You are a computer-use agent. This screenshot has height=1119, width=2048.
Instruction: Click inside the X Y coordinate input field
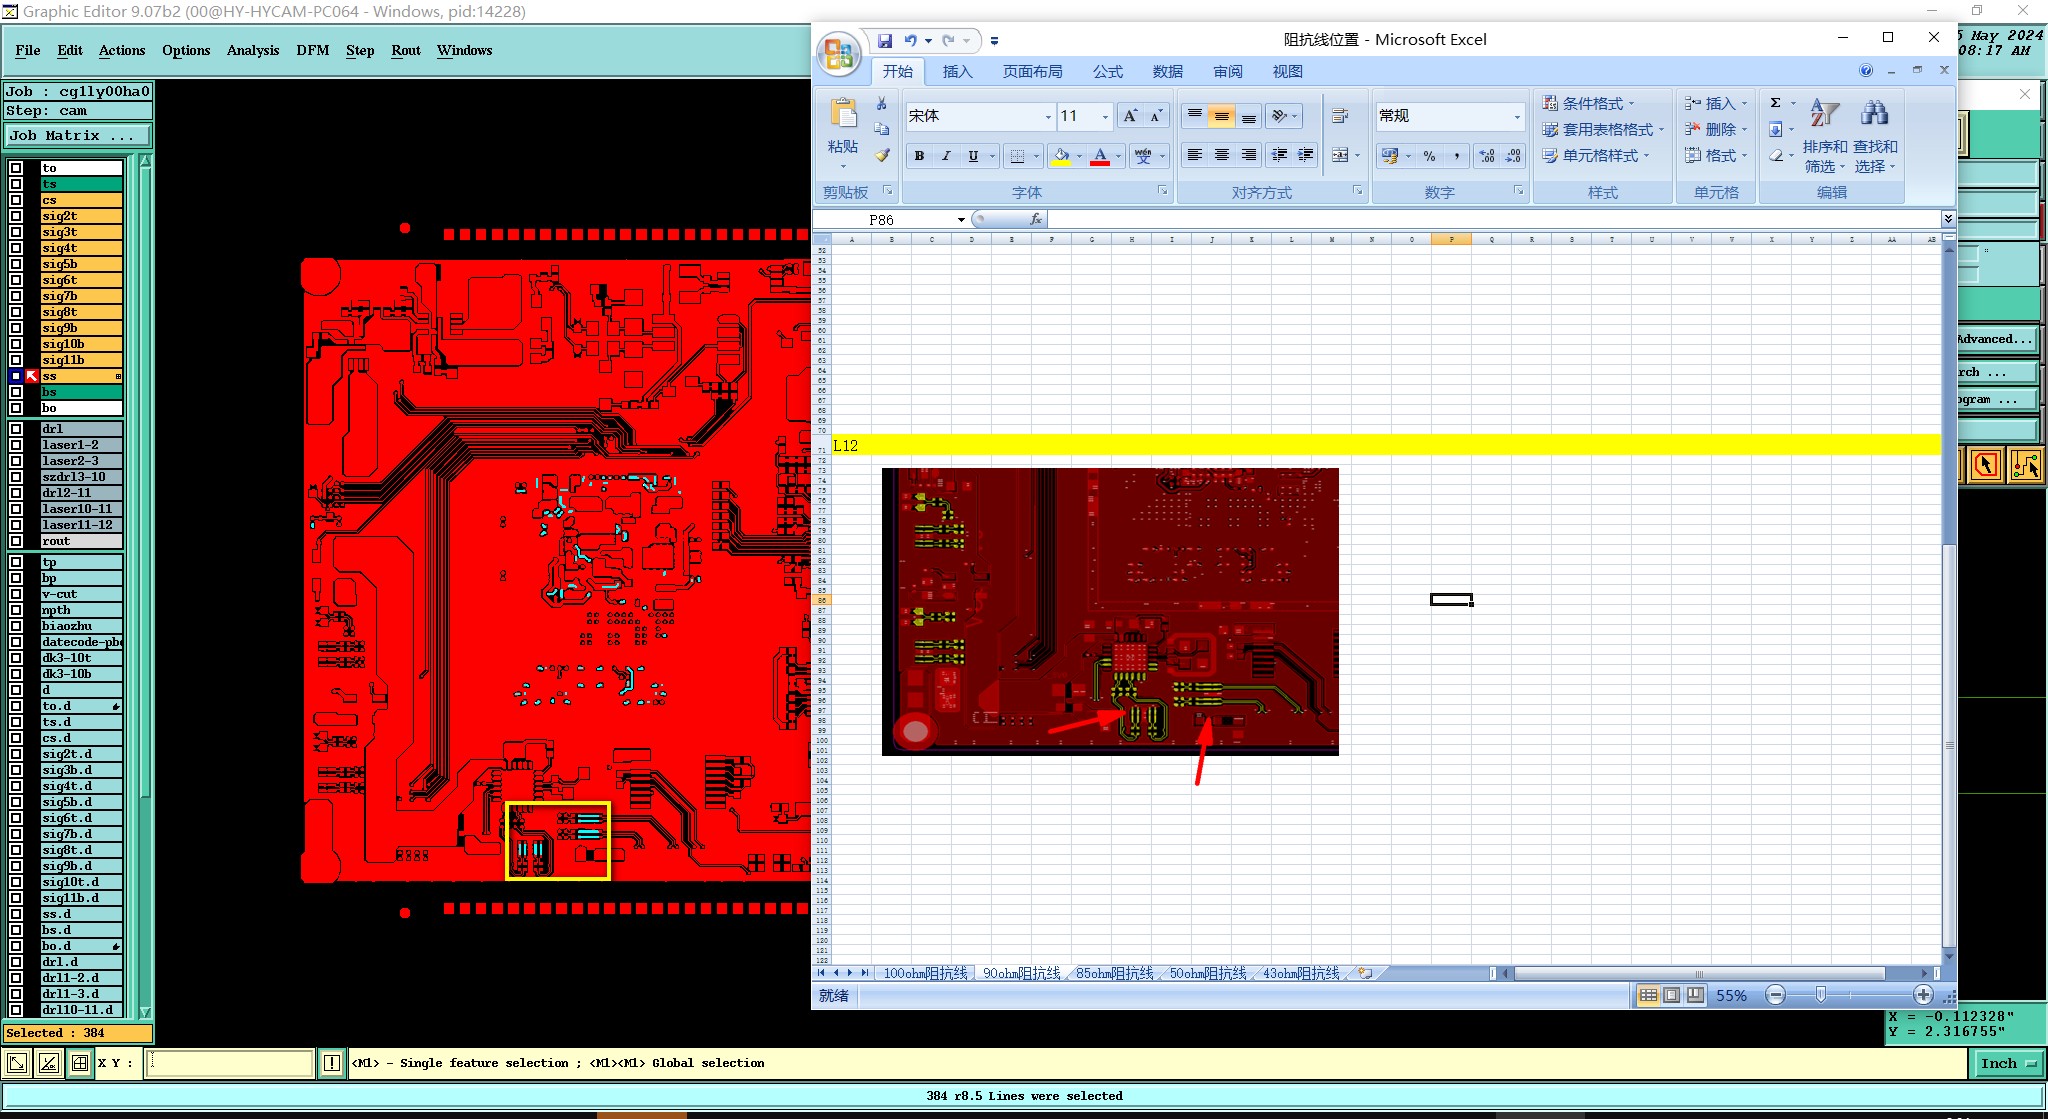230,1063
